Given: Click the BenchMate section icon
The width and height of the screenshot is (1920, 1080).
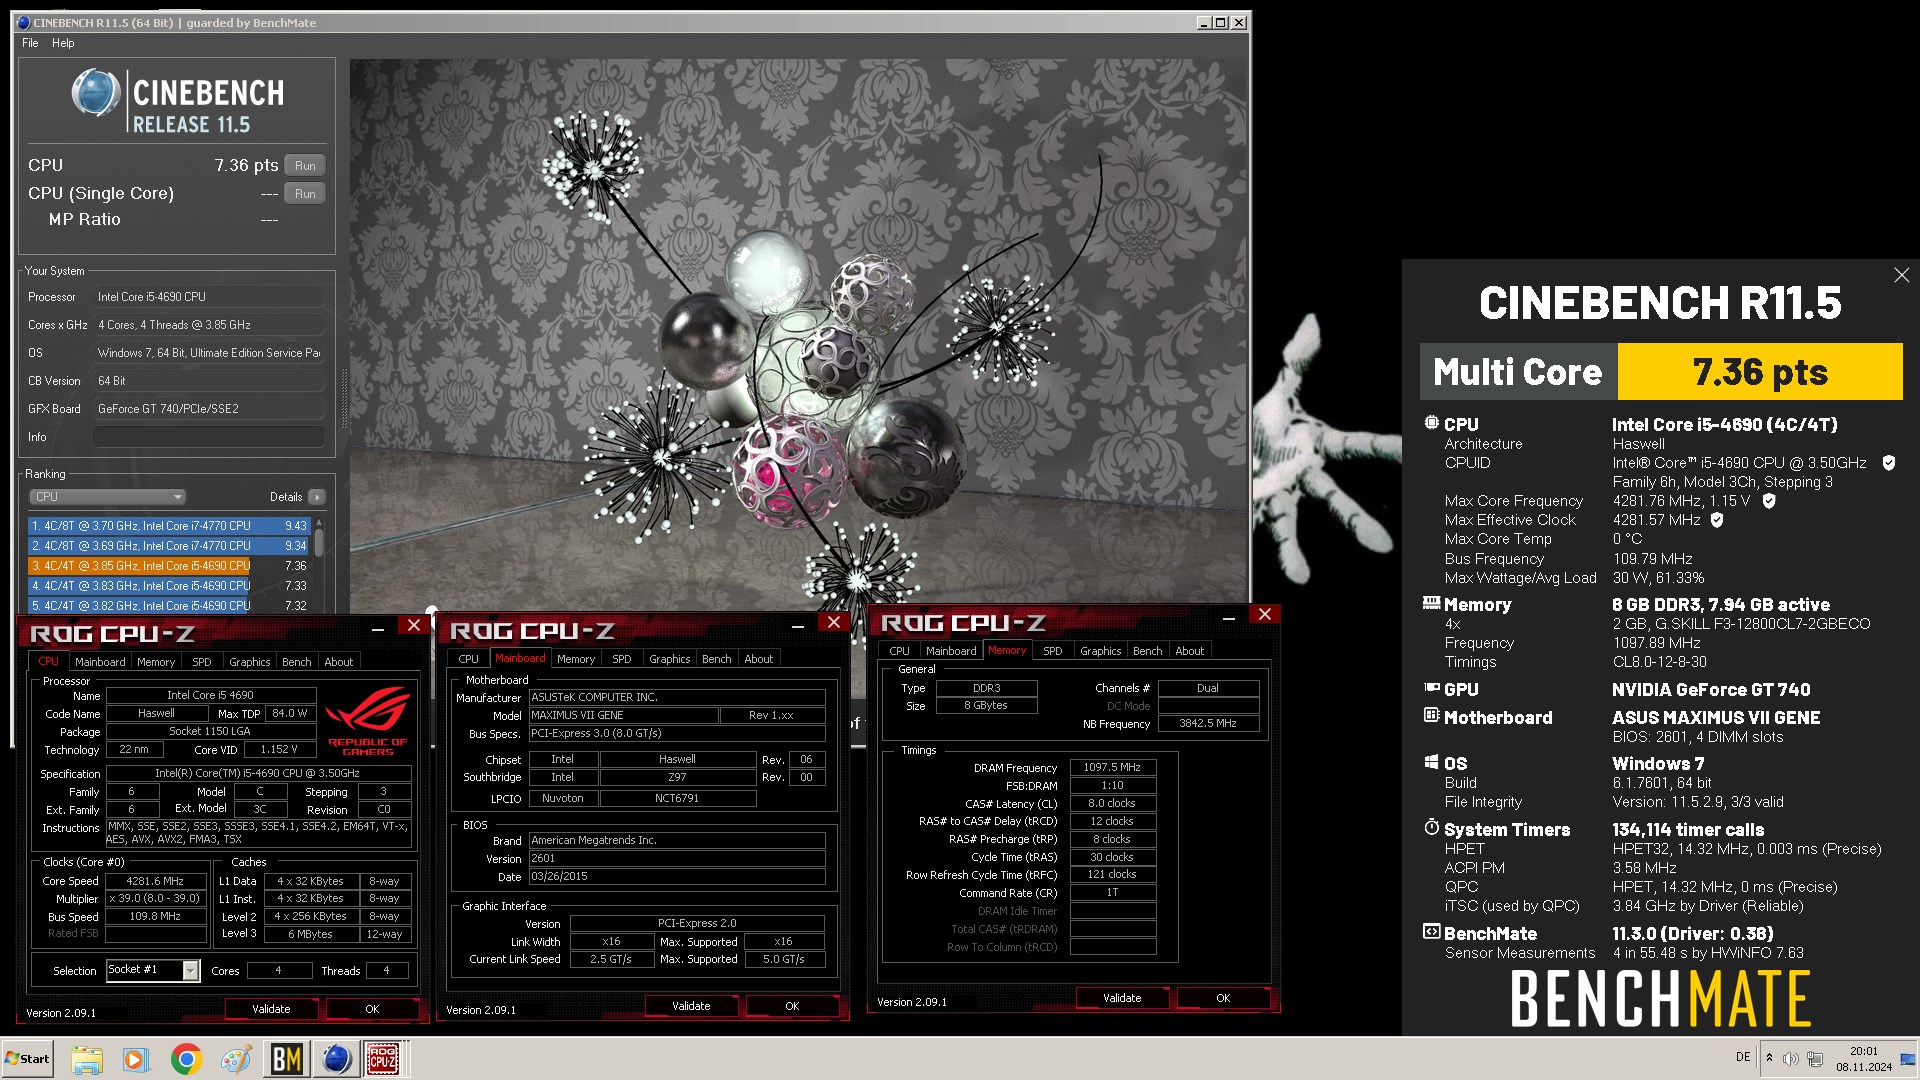Looking at the screenshot, I should click(1432, 932).
